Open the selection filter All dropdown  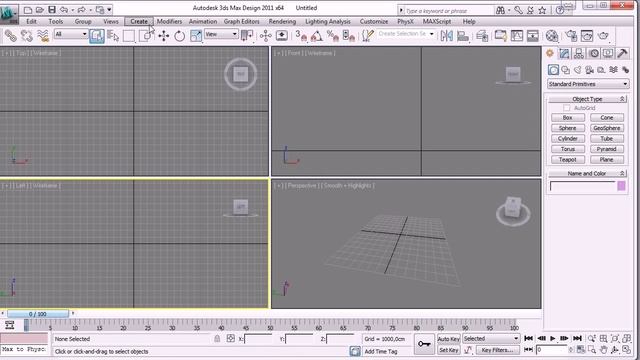click(71, 34)
